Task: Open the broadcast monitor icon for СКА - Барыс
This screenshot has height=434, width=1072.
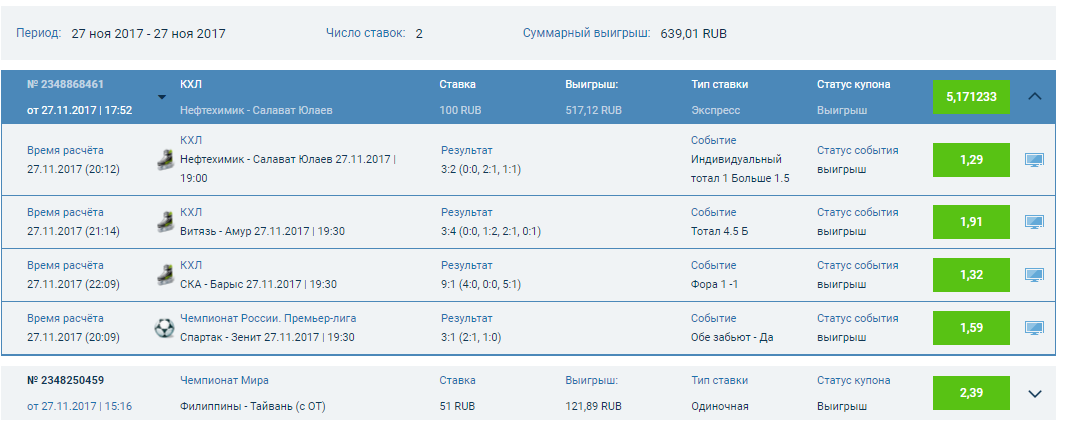Action: click(x=1034, y=275)
